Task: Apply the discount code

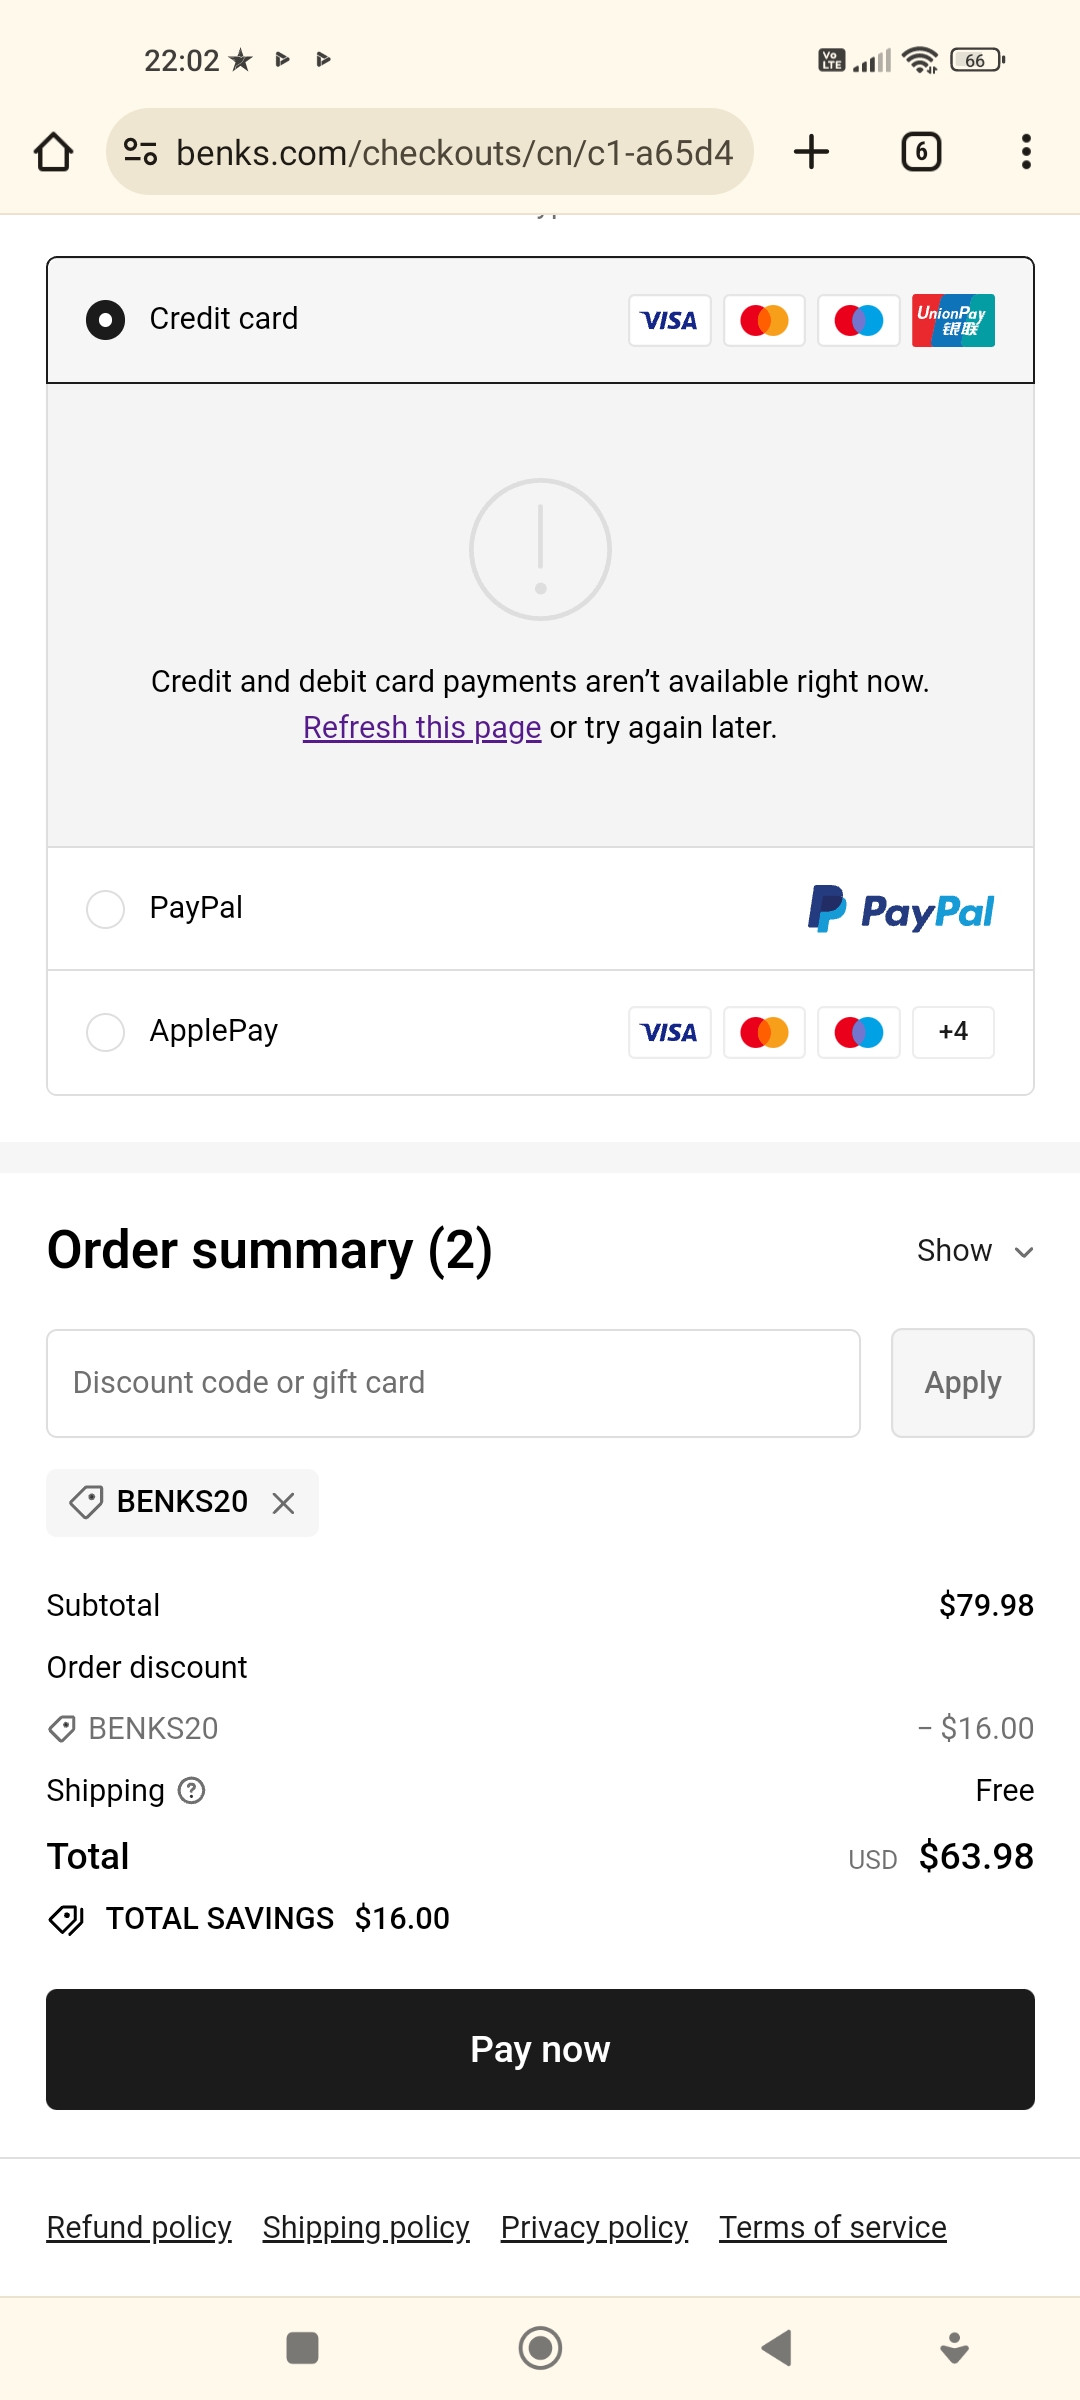Action: click(x=962, y=1383)
